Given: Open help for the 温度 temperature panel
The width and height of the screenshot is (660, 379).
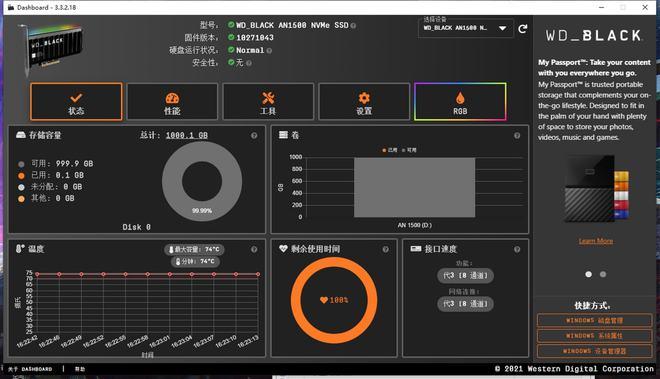Looking at the screenshot, I should click(x=254, y=249).
